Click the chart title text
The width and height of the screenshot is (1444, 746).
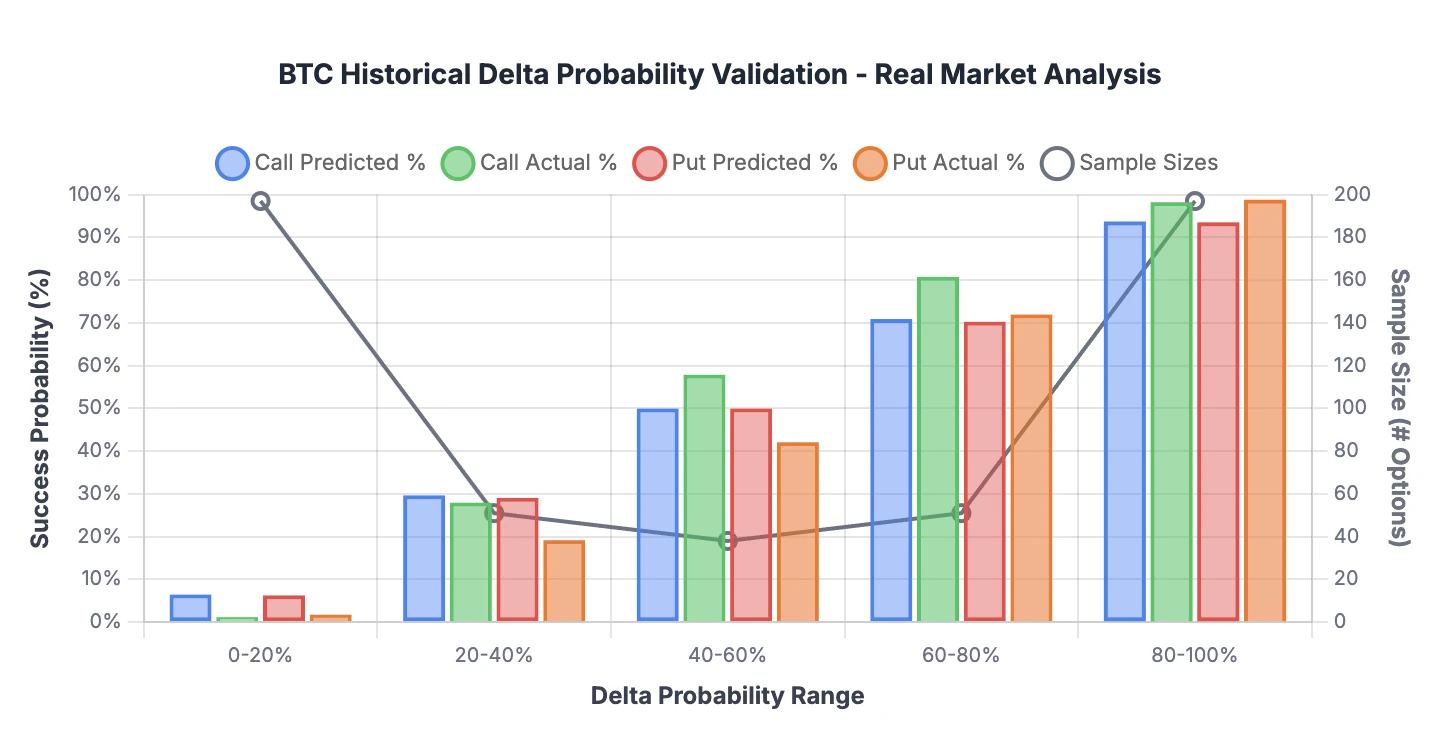coord(720,75)
